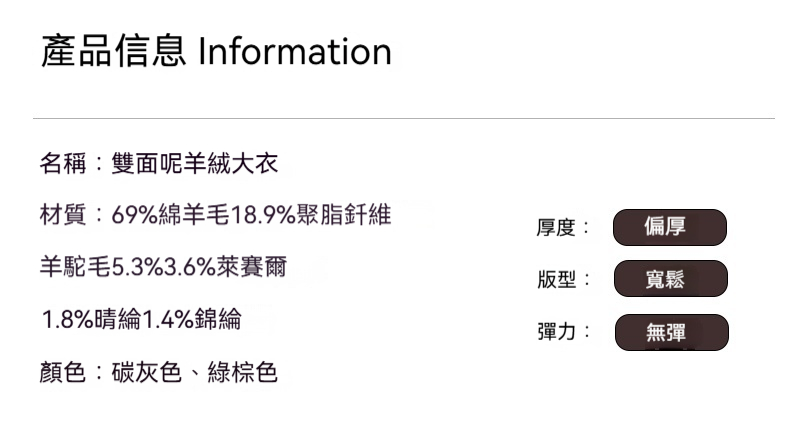Select the 綠棕色 color option text

242,374
